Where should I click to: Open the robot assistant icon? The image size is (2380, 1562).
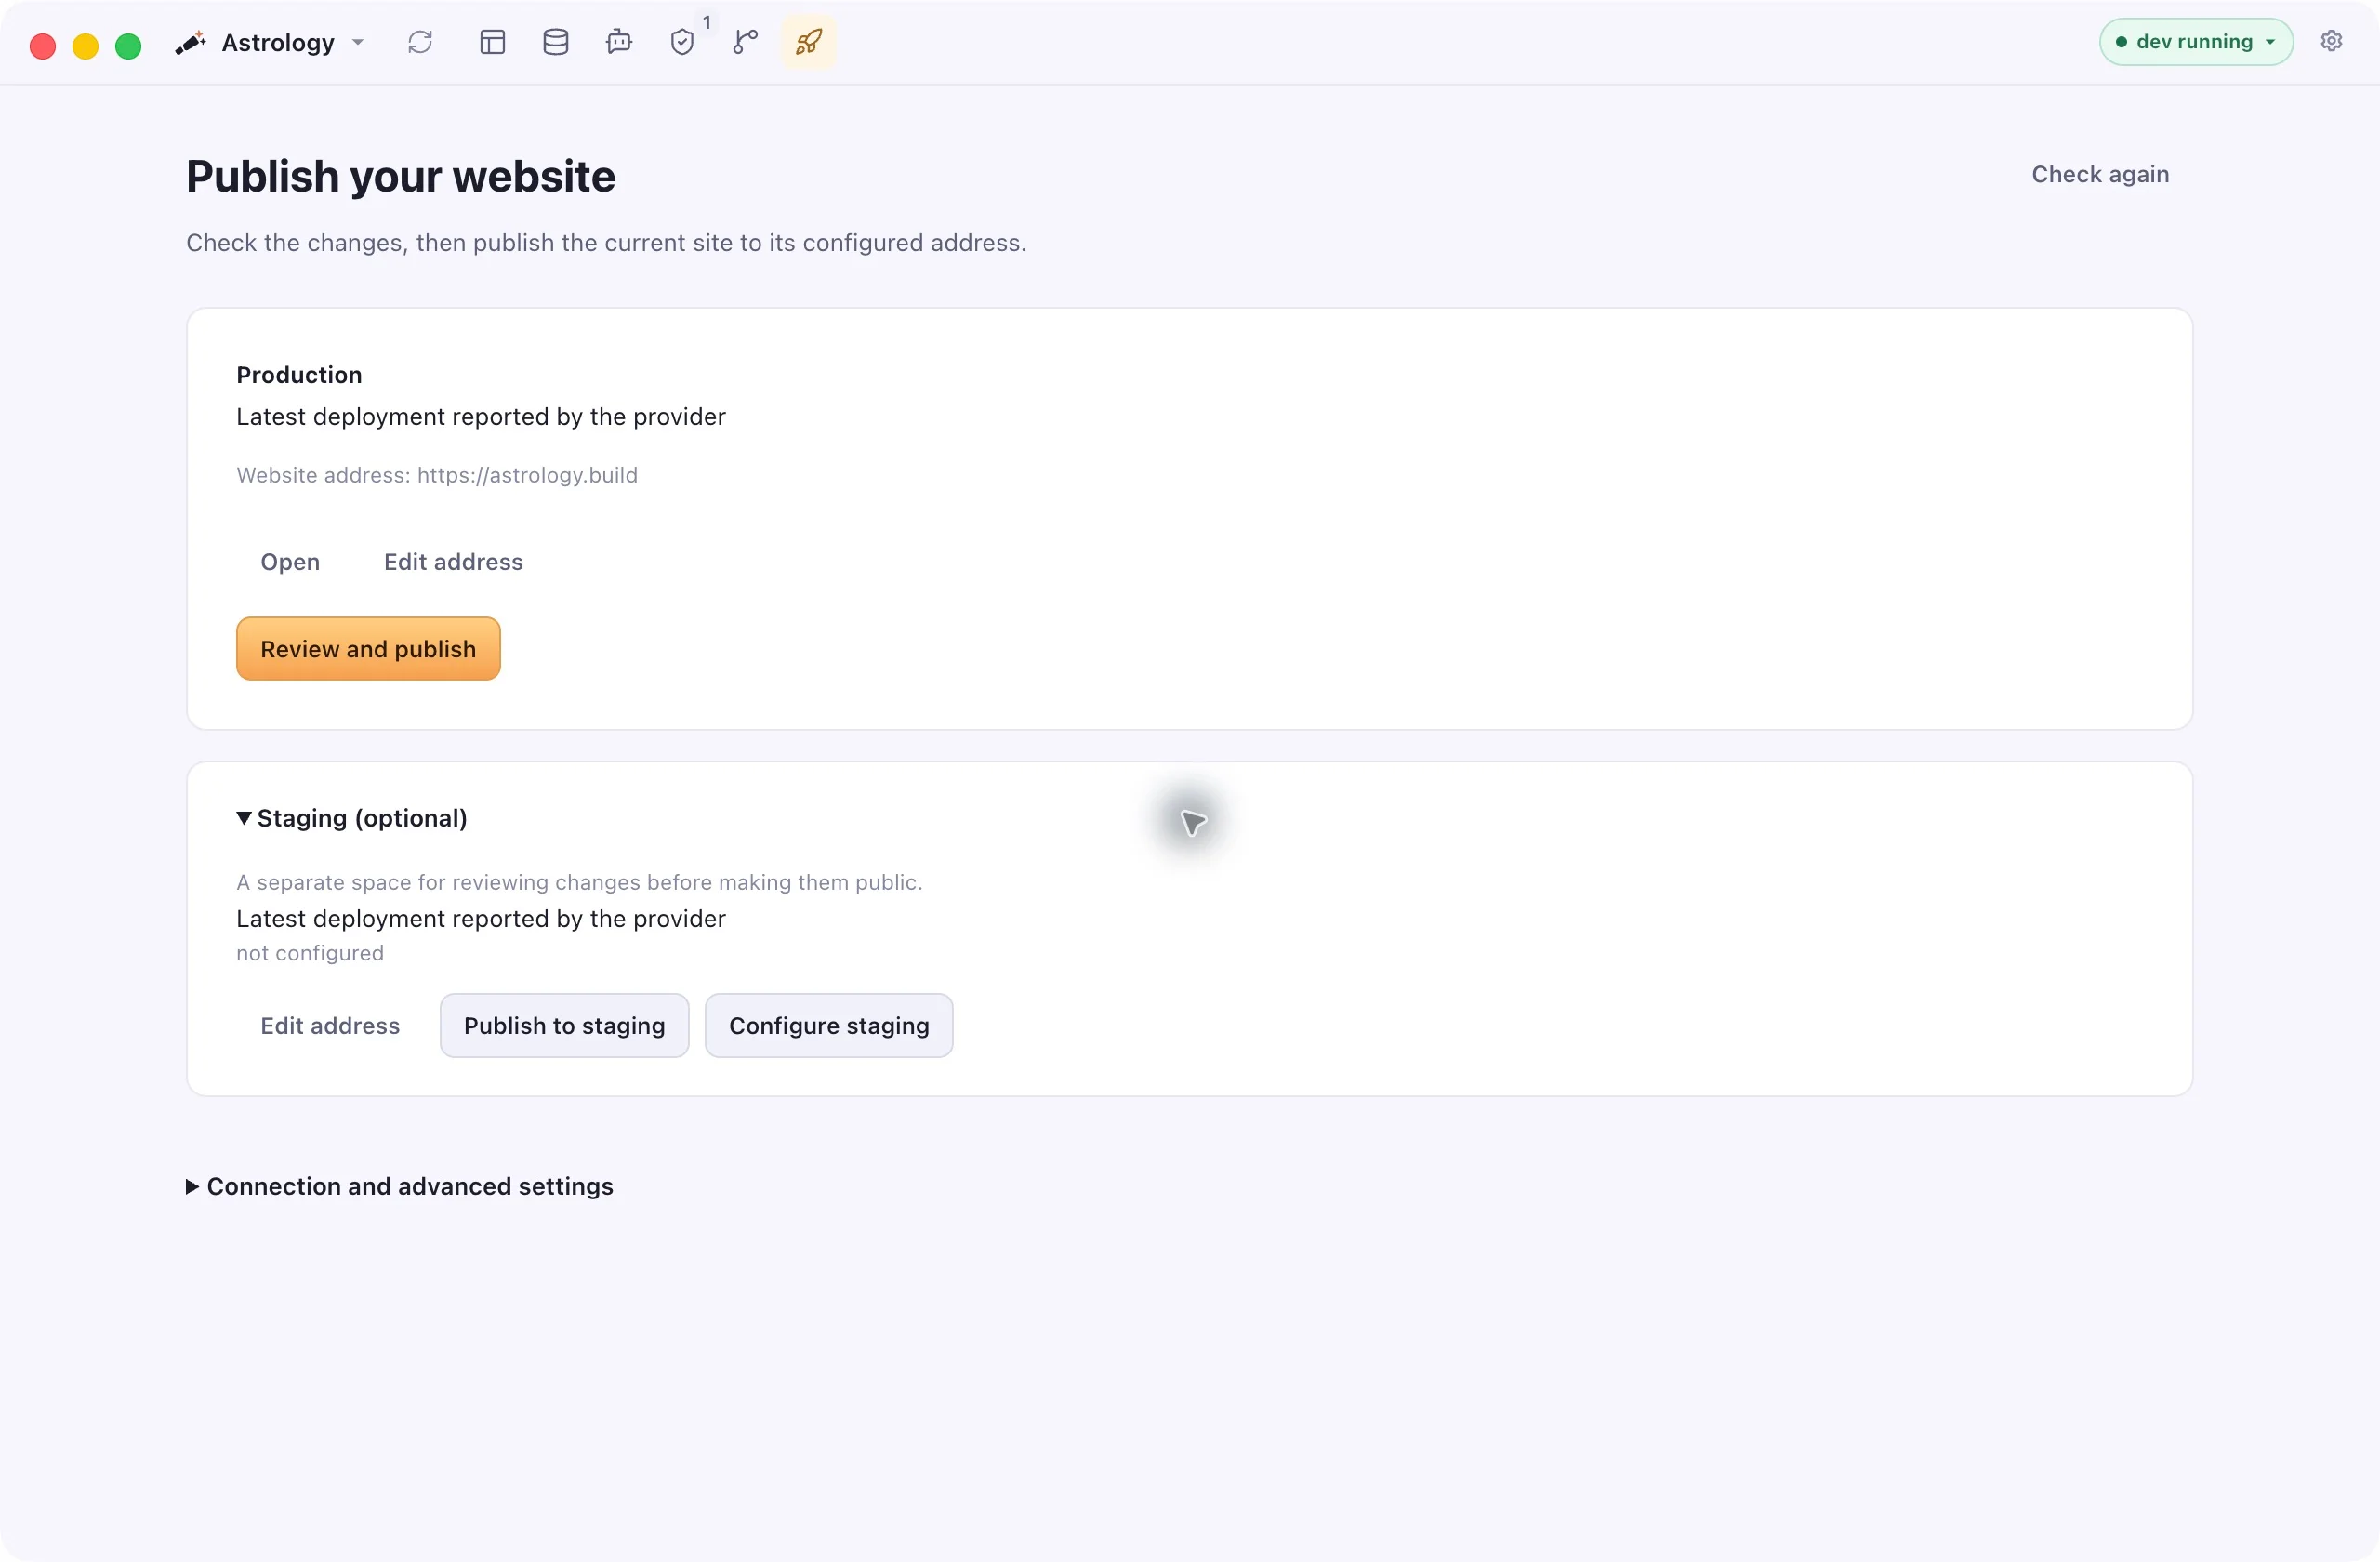pos(619,42)
